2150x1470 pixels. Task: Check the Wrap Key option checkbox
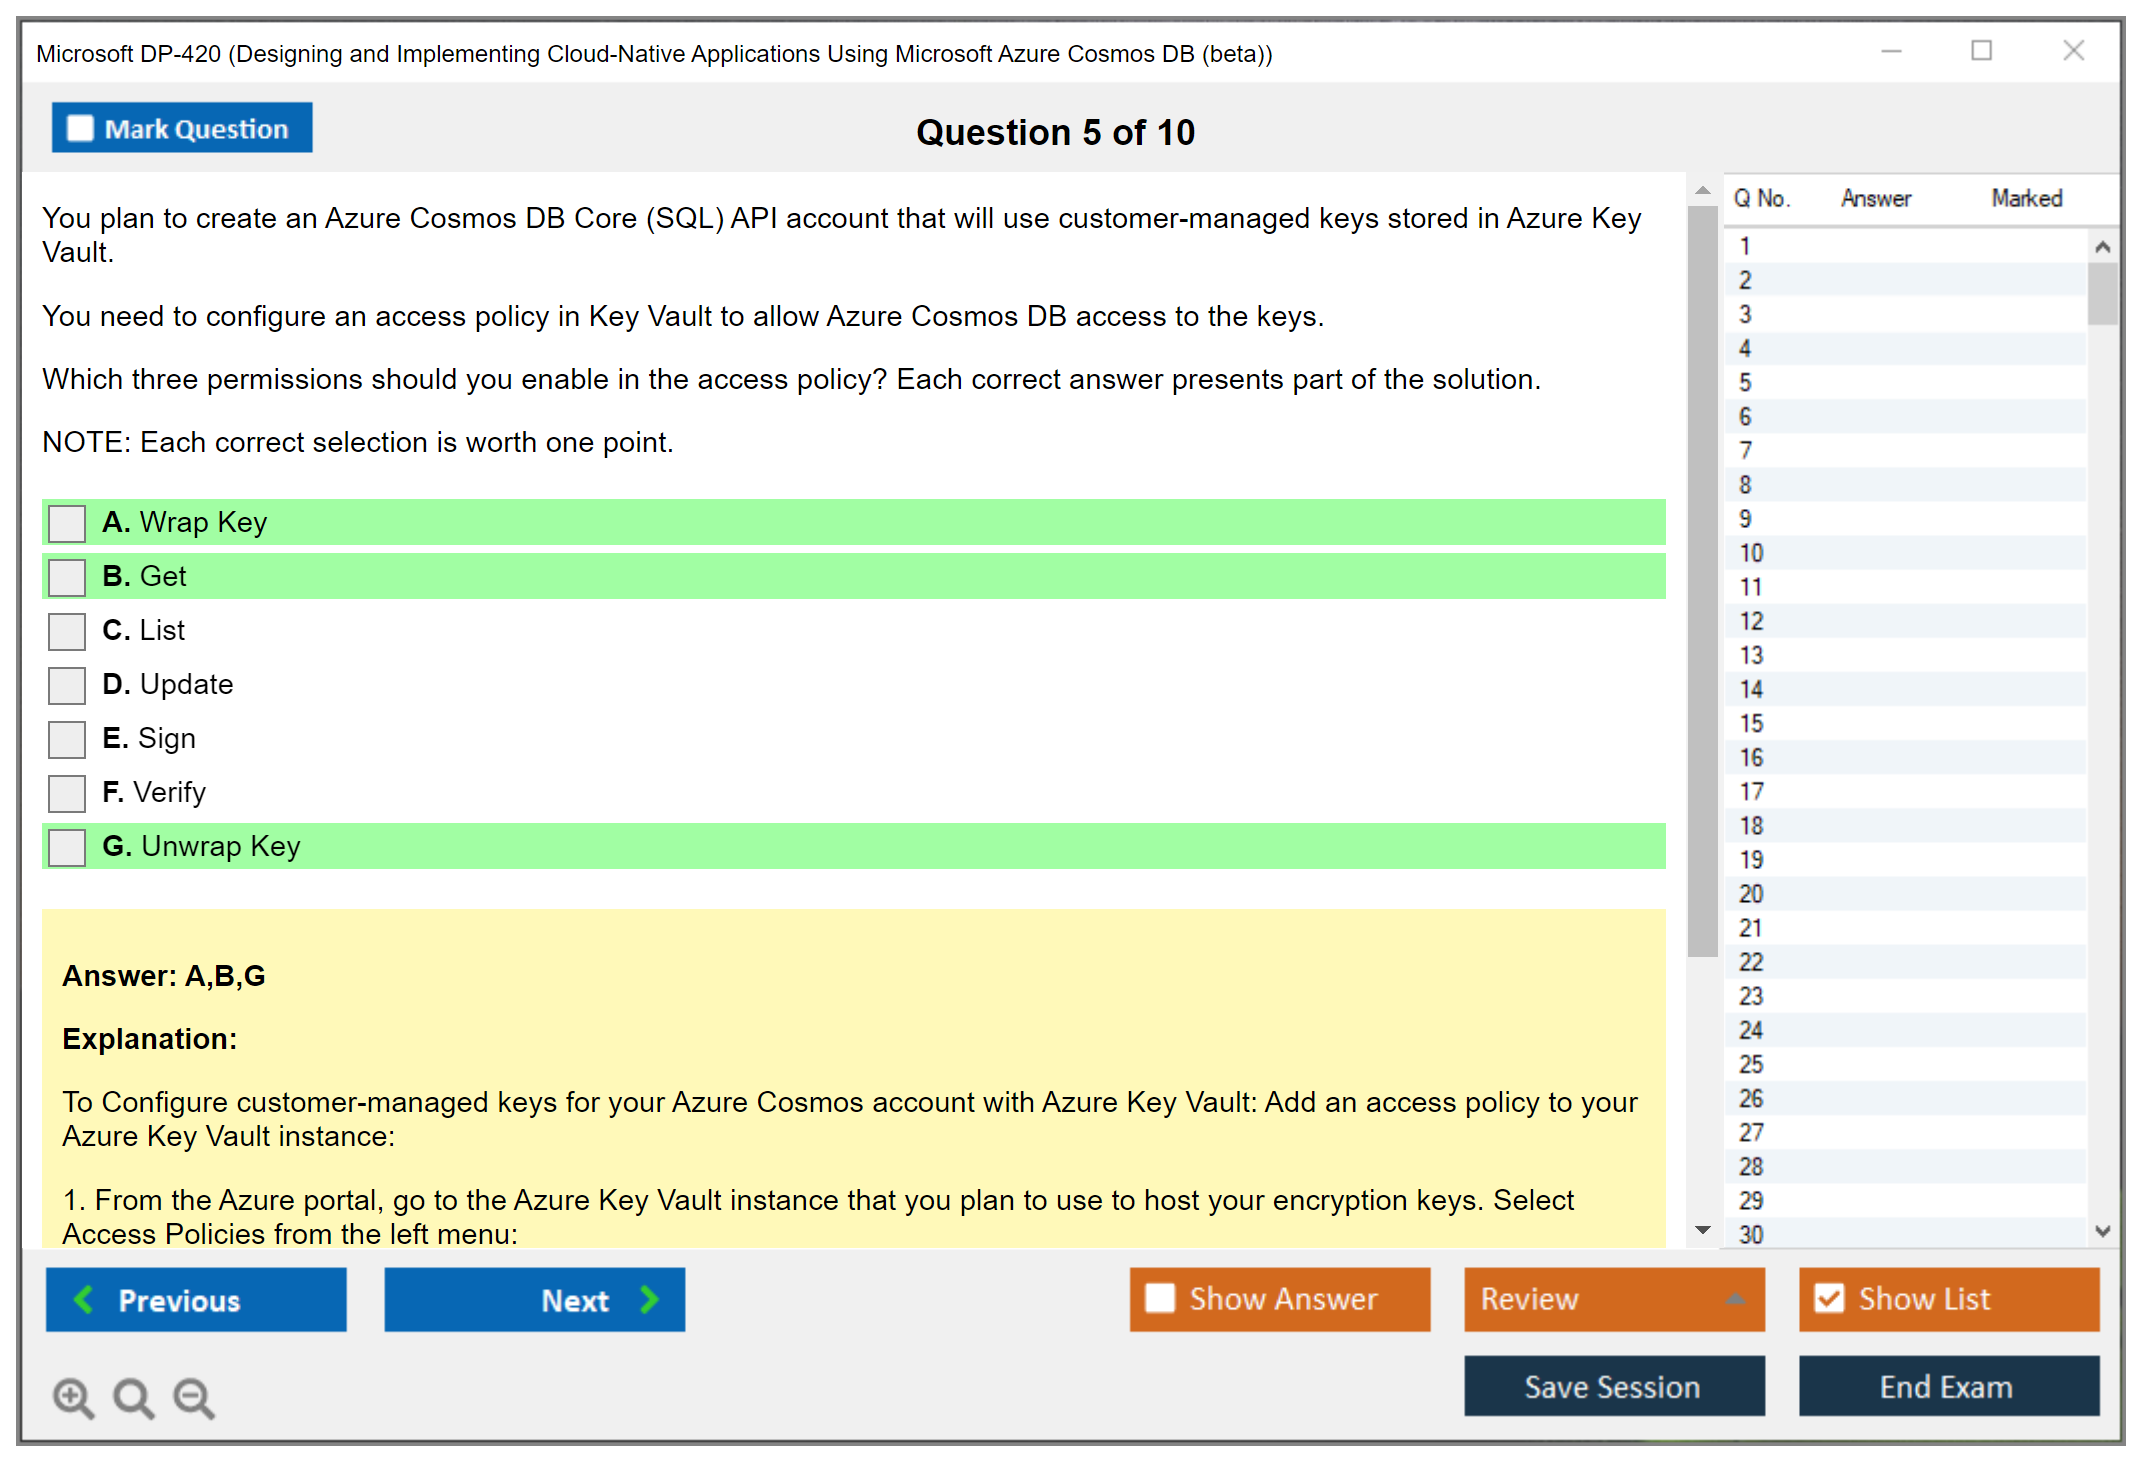[x=67, y=523]
